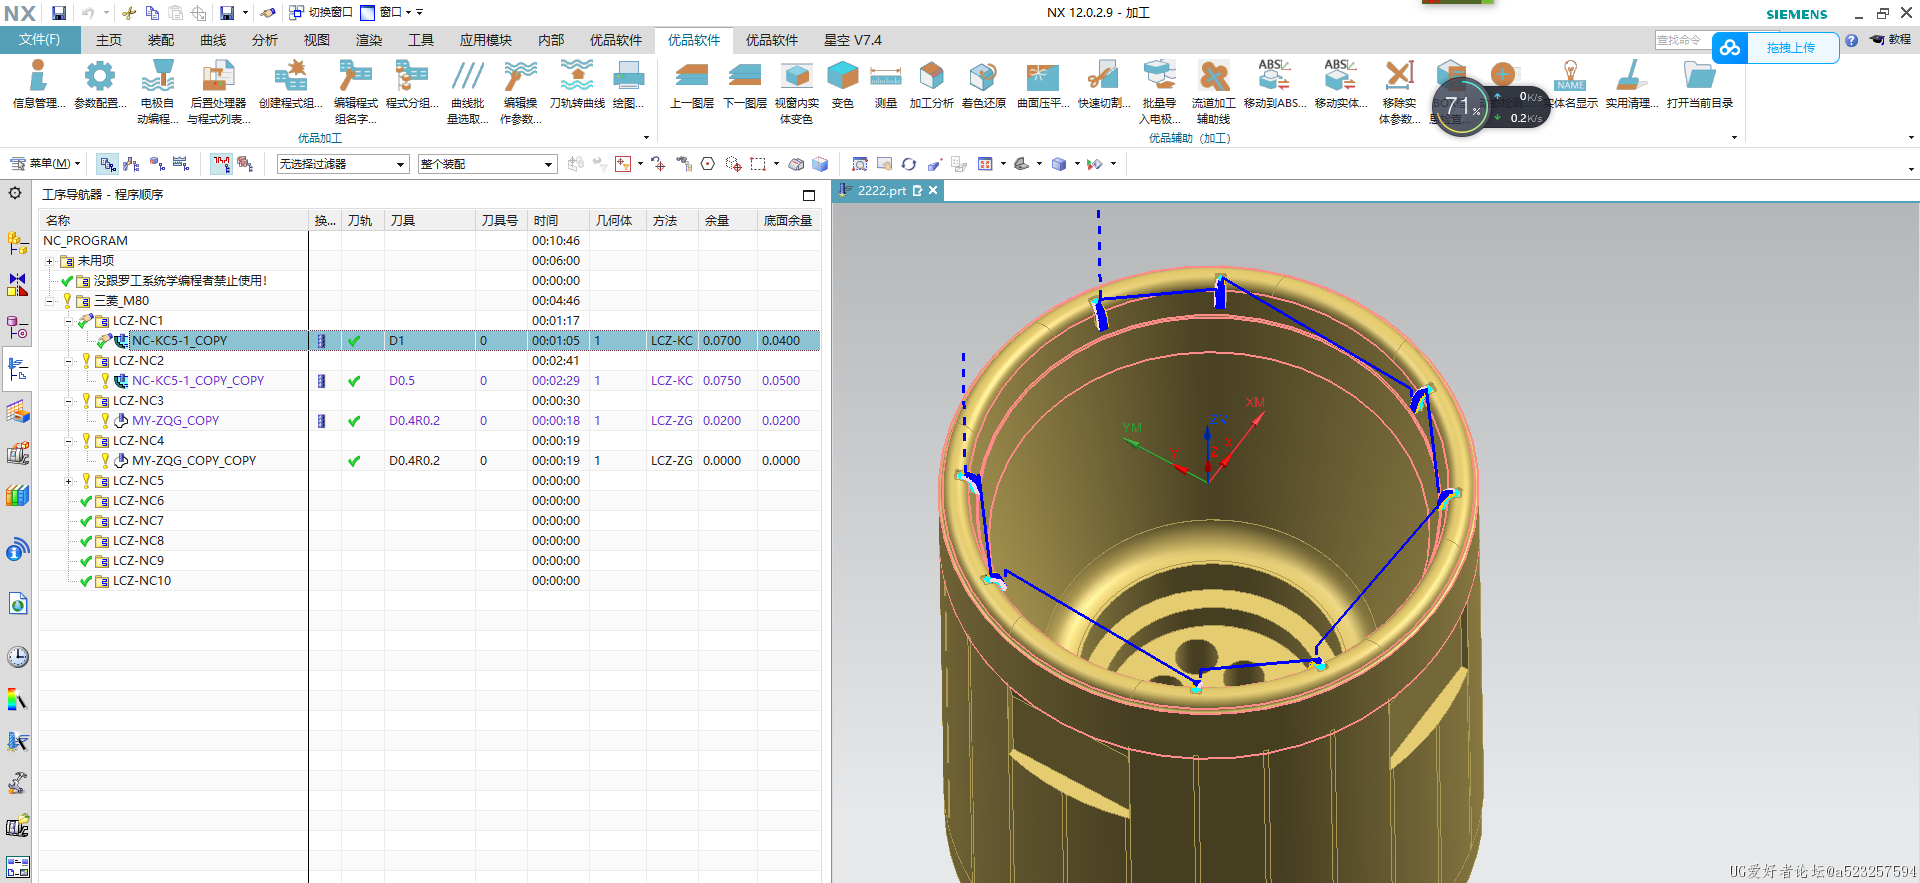Expand the LCZ-NC5 group

[68, 481]
